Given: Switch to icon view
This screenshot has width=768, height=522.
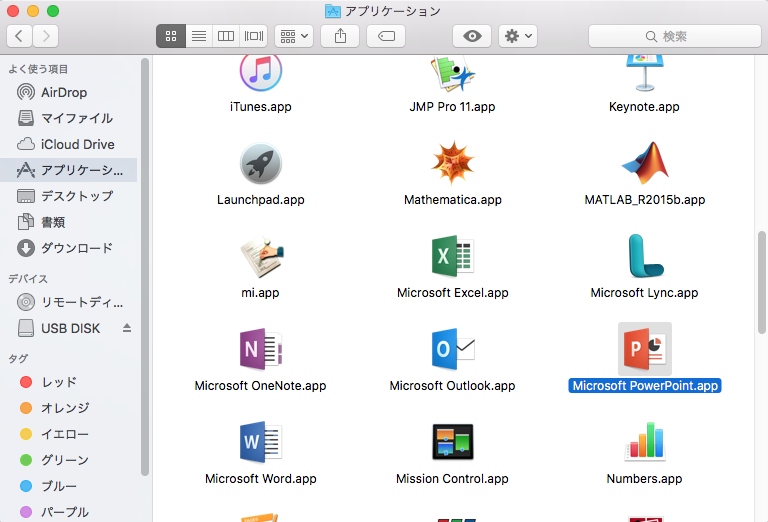Looking at the screenshot, I should [x=171, y=36].
